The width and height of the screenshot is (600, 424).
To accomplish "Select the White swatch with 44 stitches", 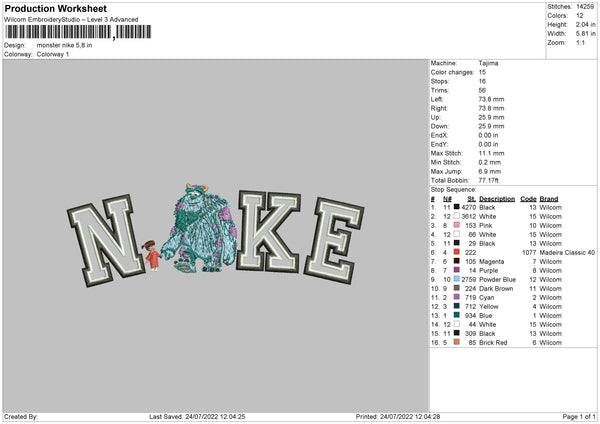I will [x=457, y=324].
